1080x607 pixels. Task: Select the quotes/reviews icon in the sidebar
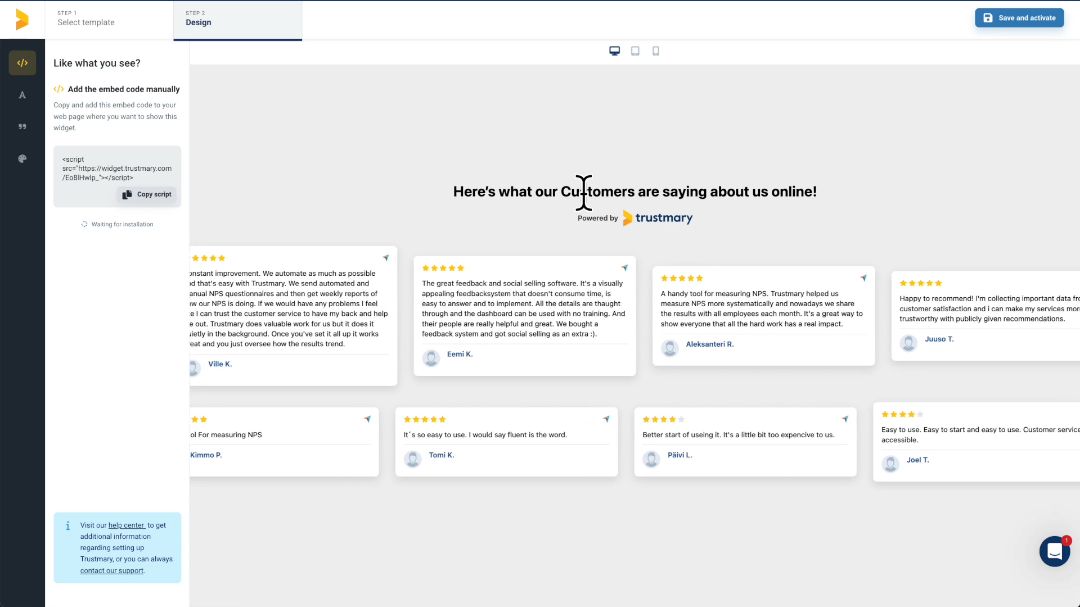point(22,127)
